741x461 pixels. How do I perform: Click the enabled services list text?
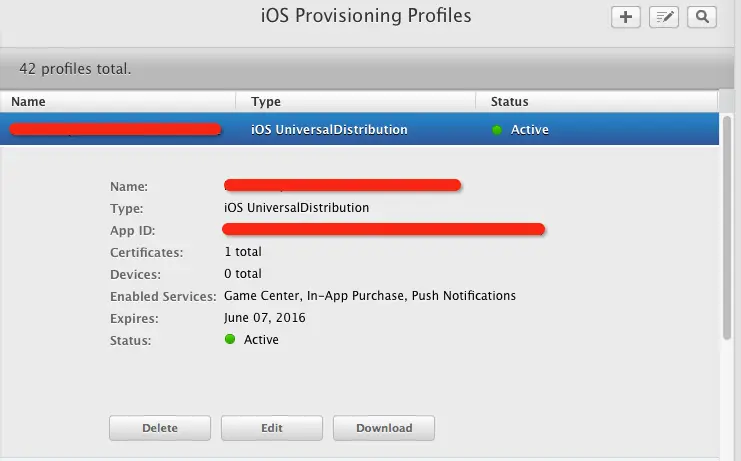[x=370, y=296]
